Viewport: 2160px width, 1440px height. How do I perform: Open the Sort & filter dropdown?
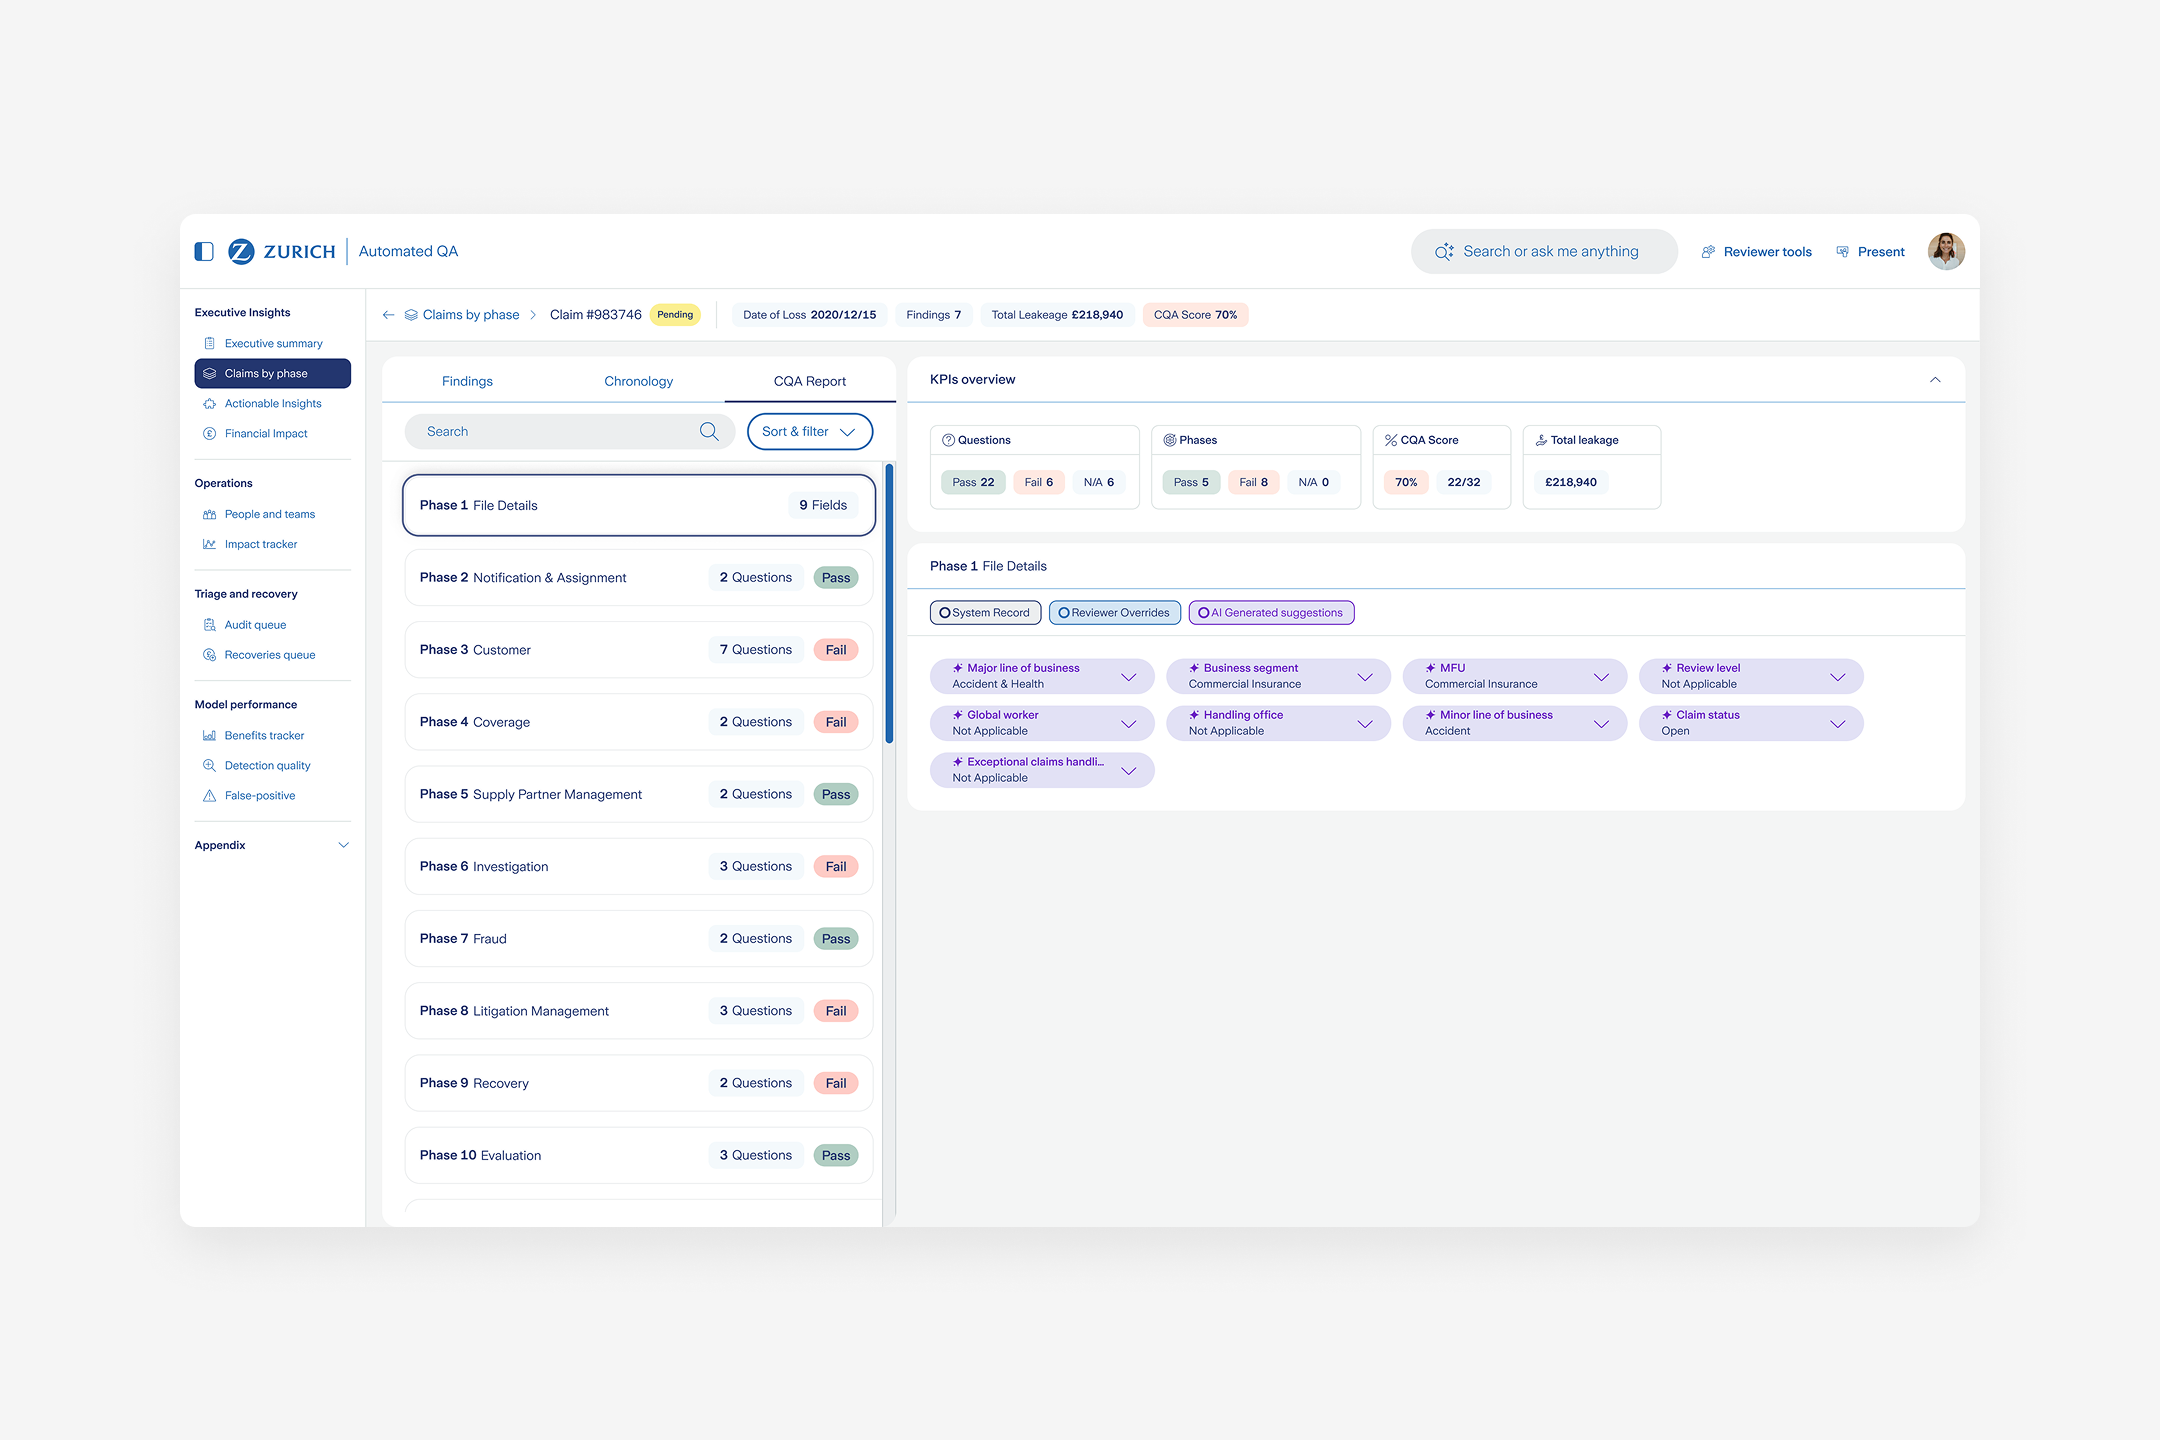tap(809, 432)
